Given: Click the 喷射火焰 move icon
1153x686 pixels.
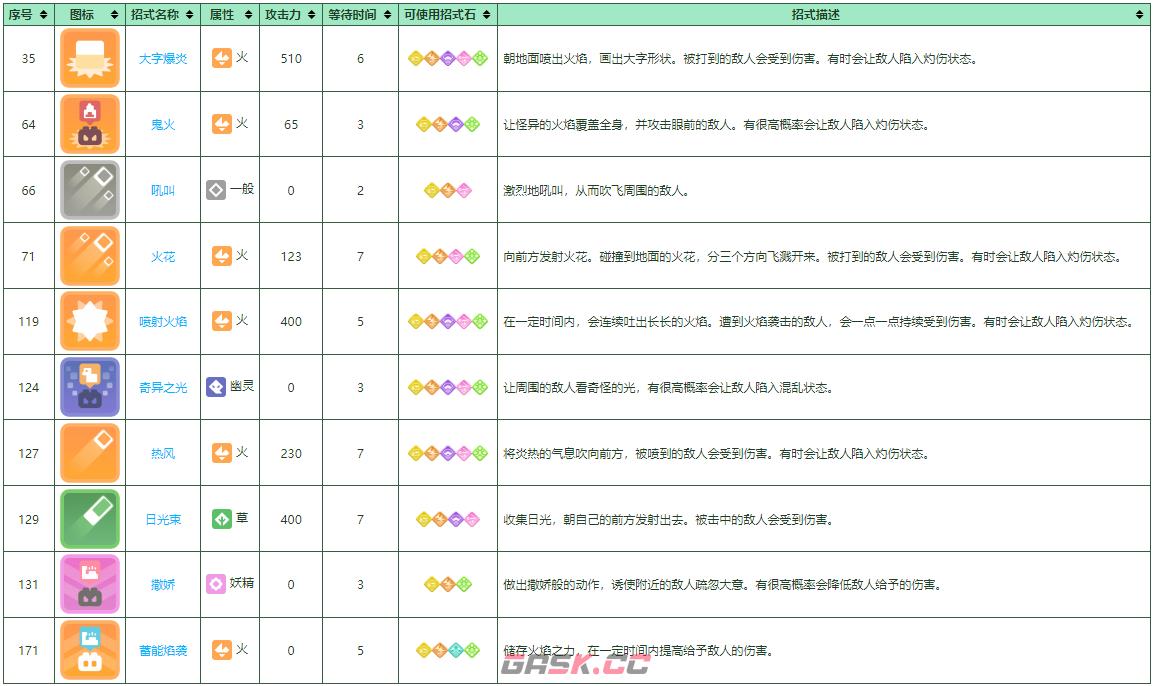Looking at the screenshot, I should 90,321.
